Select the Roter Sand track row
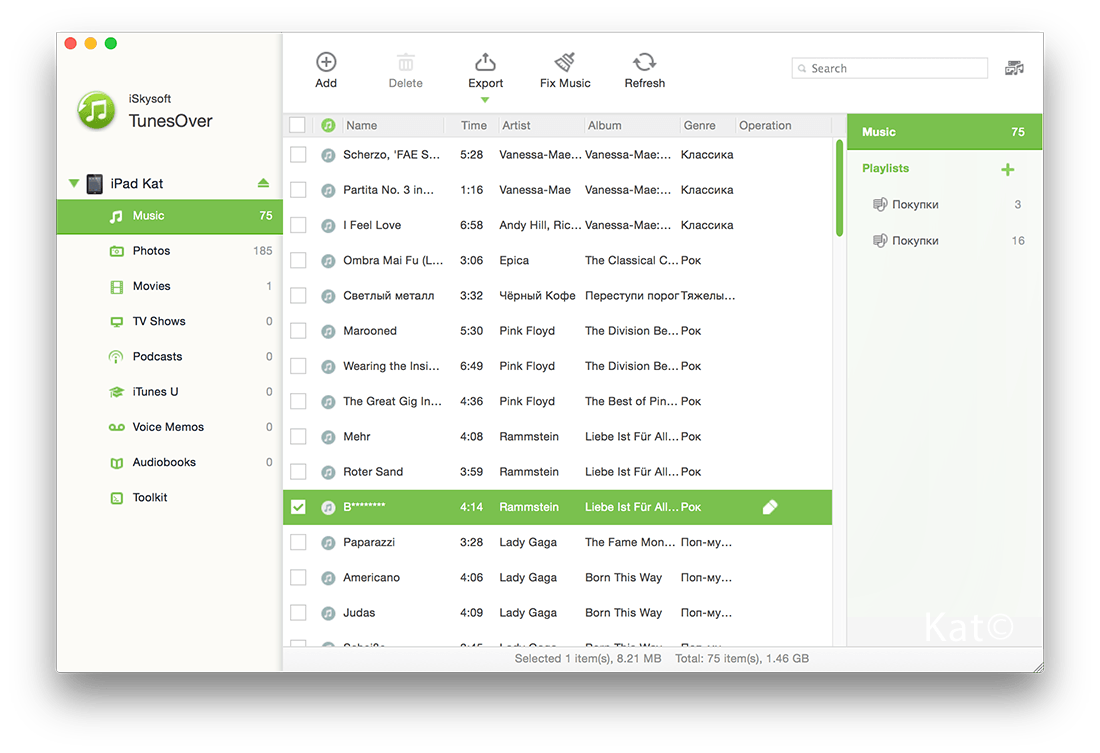 [x=558, y=472]
